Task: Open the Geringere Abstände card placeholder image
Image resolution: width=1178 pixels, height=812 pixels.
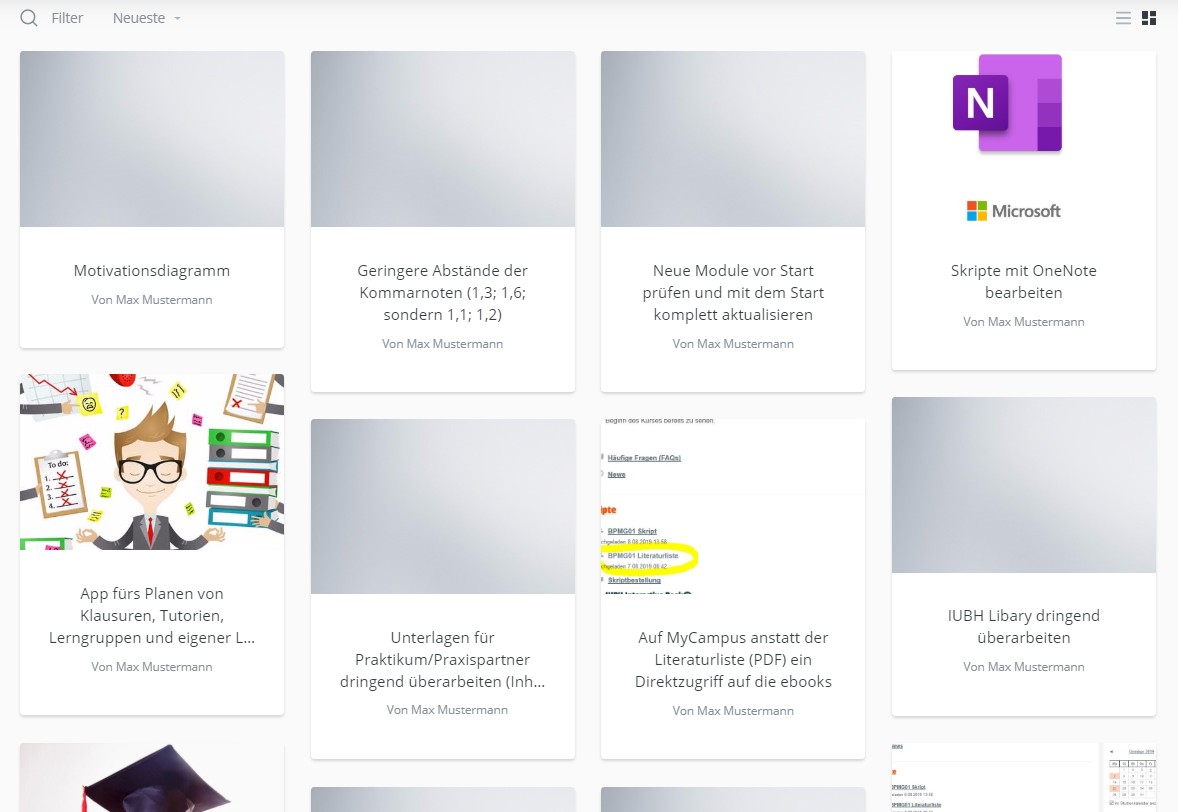Action: pyautogui.click(x=443, y=139)
